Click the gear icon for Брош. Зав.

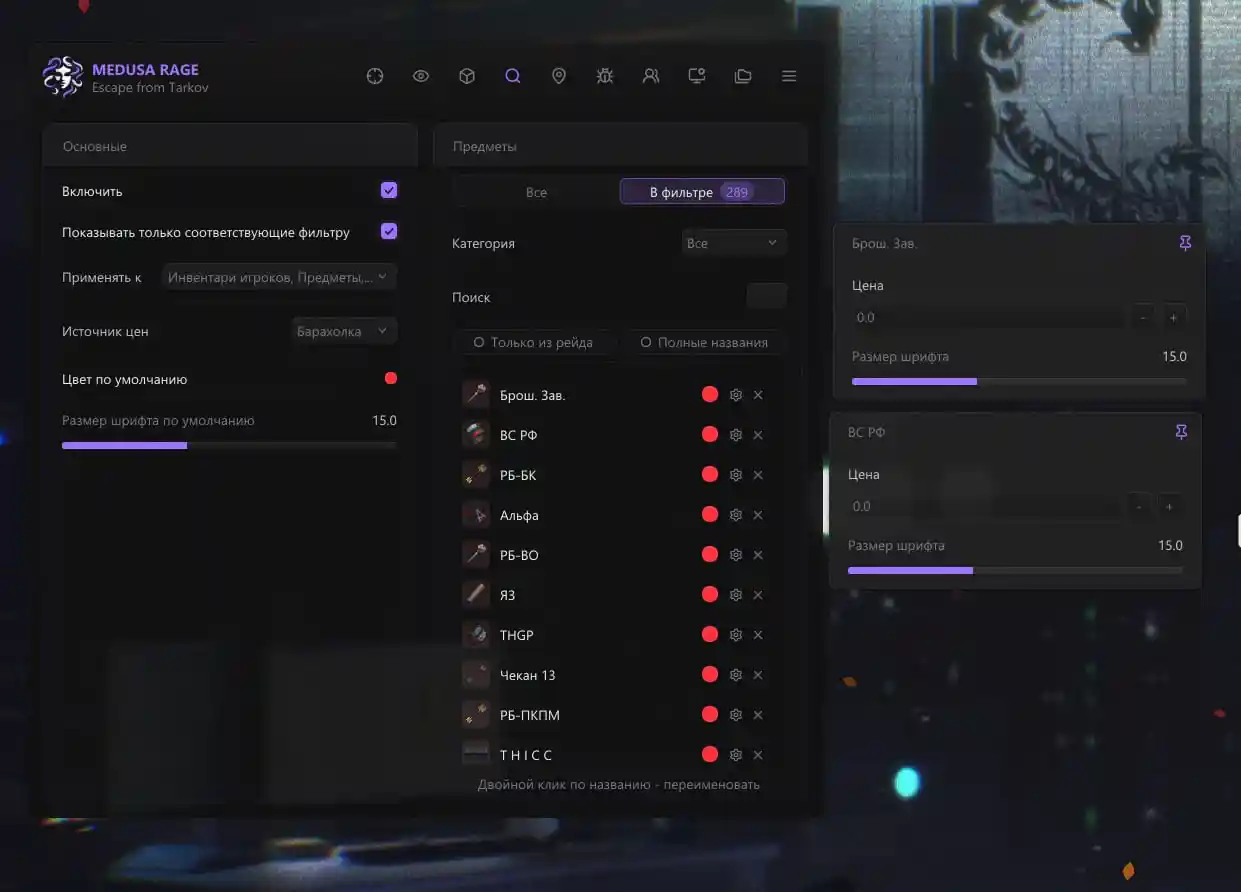736,395
